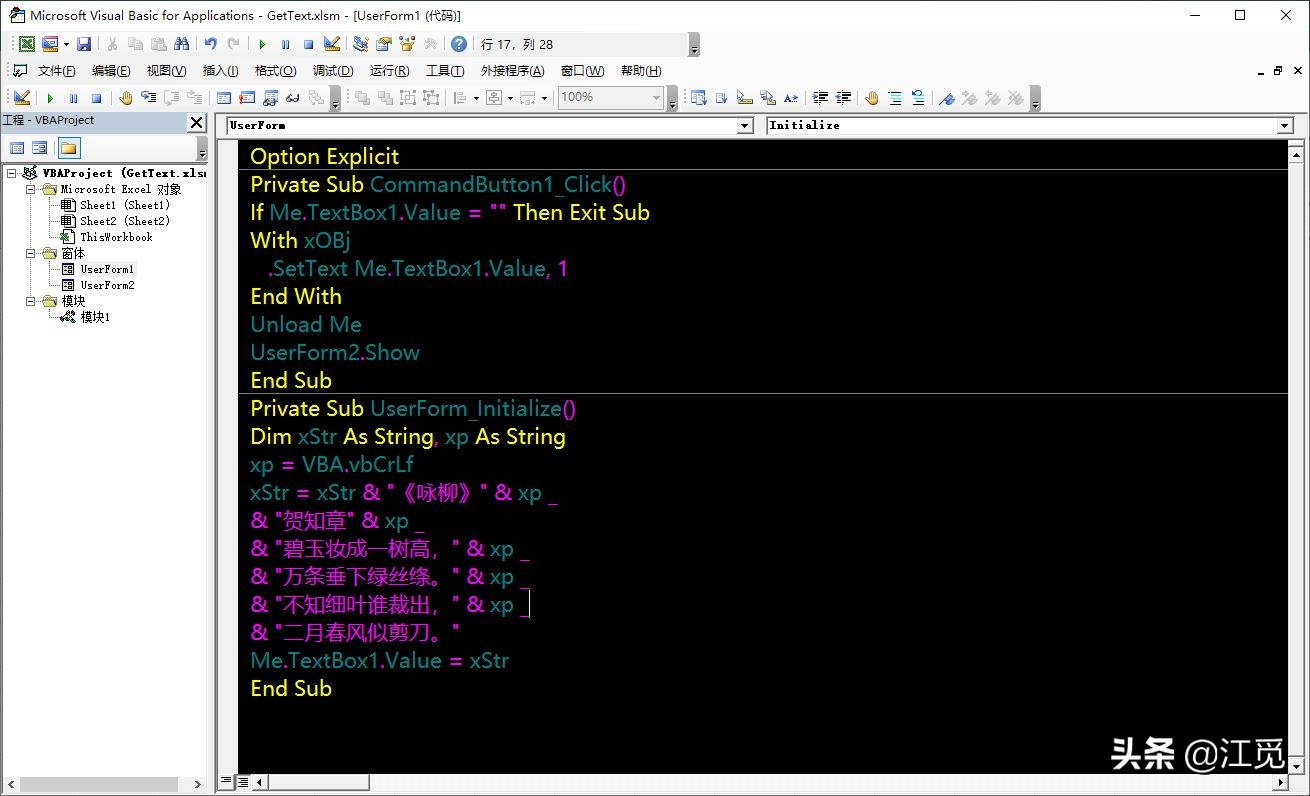This screenshot has width=1310, height=796.
Task: Click the Break pause icon in standard toolbar
Action: [285, 44]
